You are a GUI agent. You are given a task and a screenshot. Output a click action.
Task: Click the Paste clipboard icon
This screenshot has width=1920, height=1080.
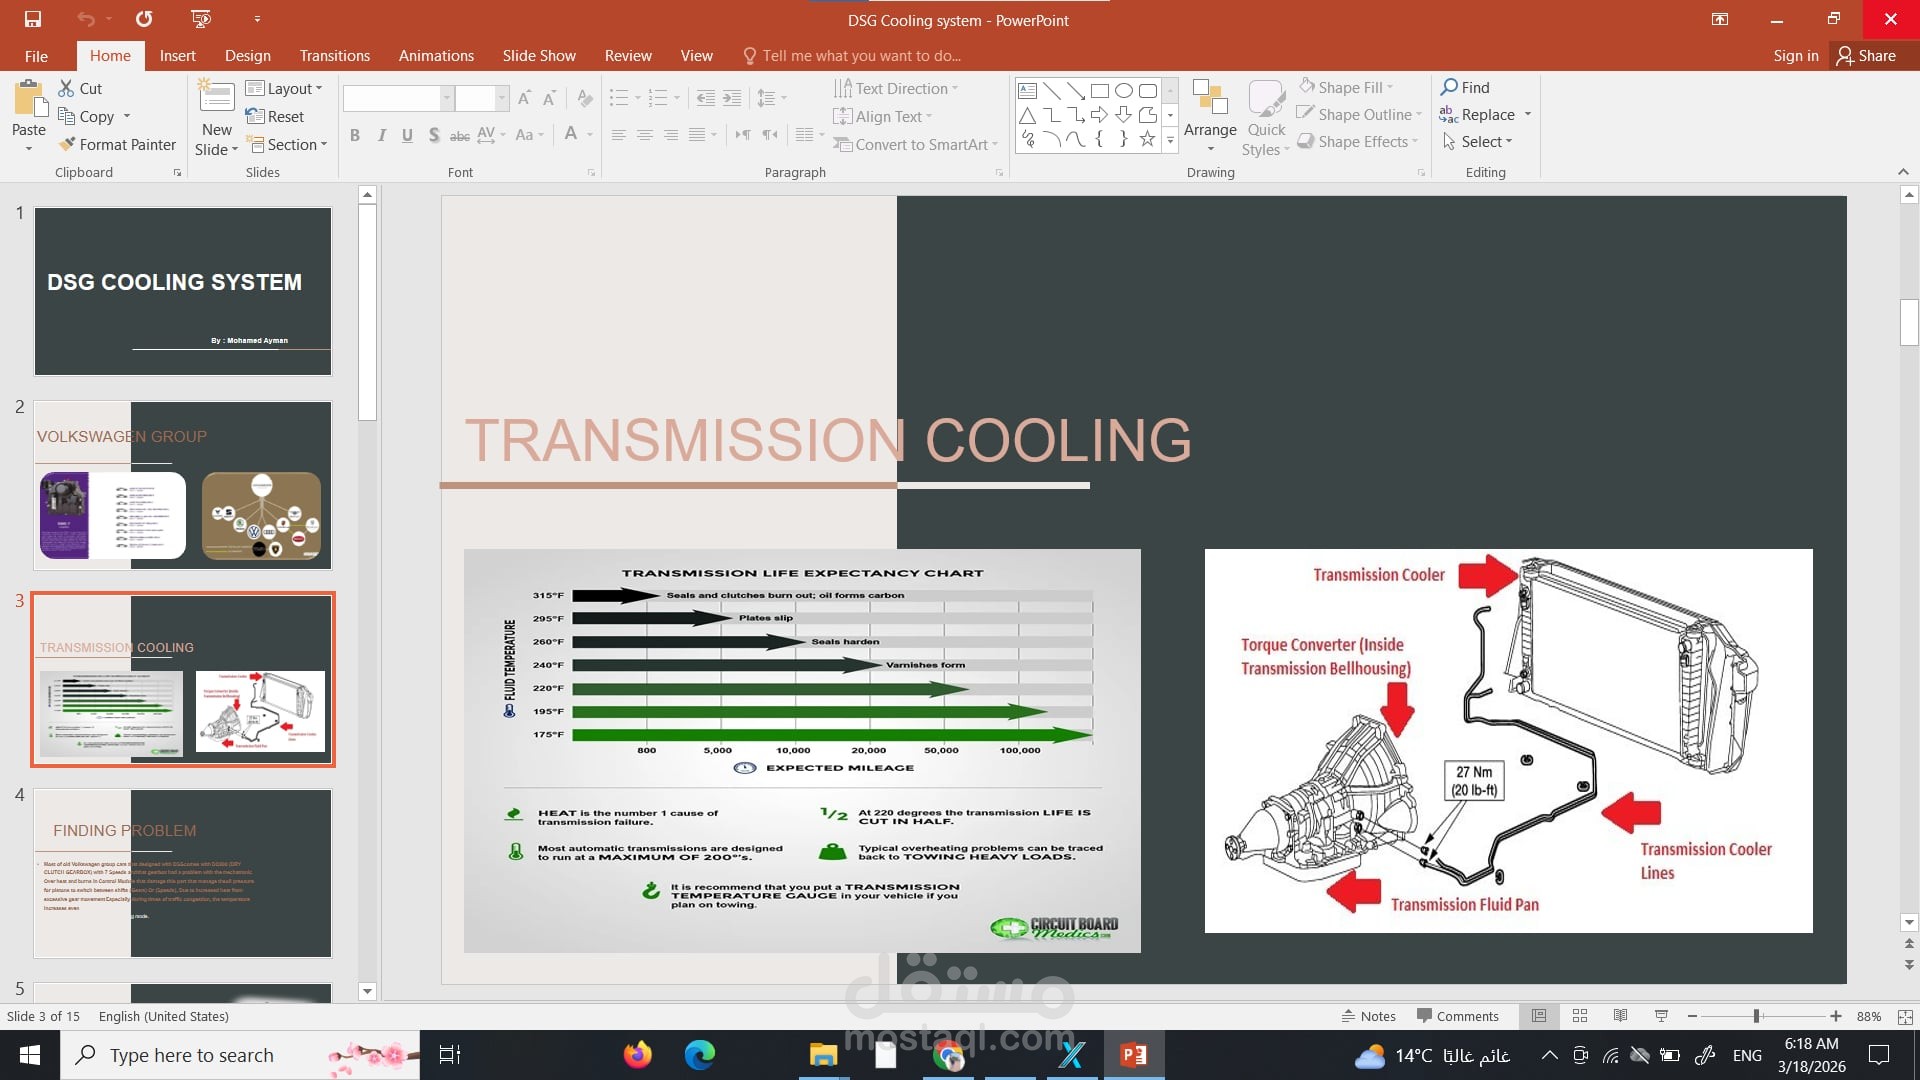point(29,99)
